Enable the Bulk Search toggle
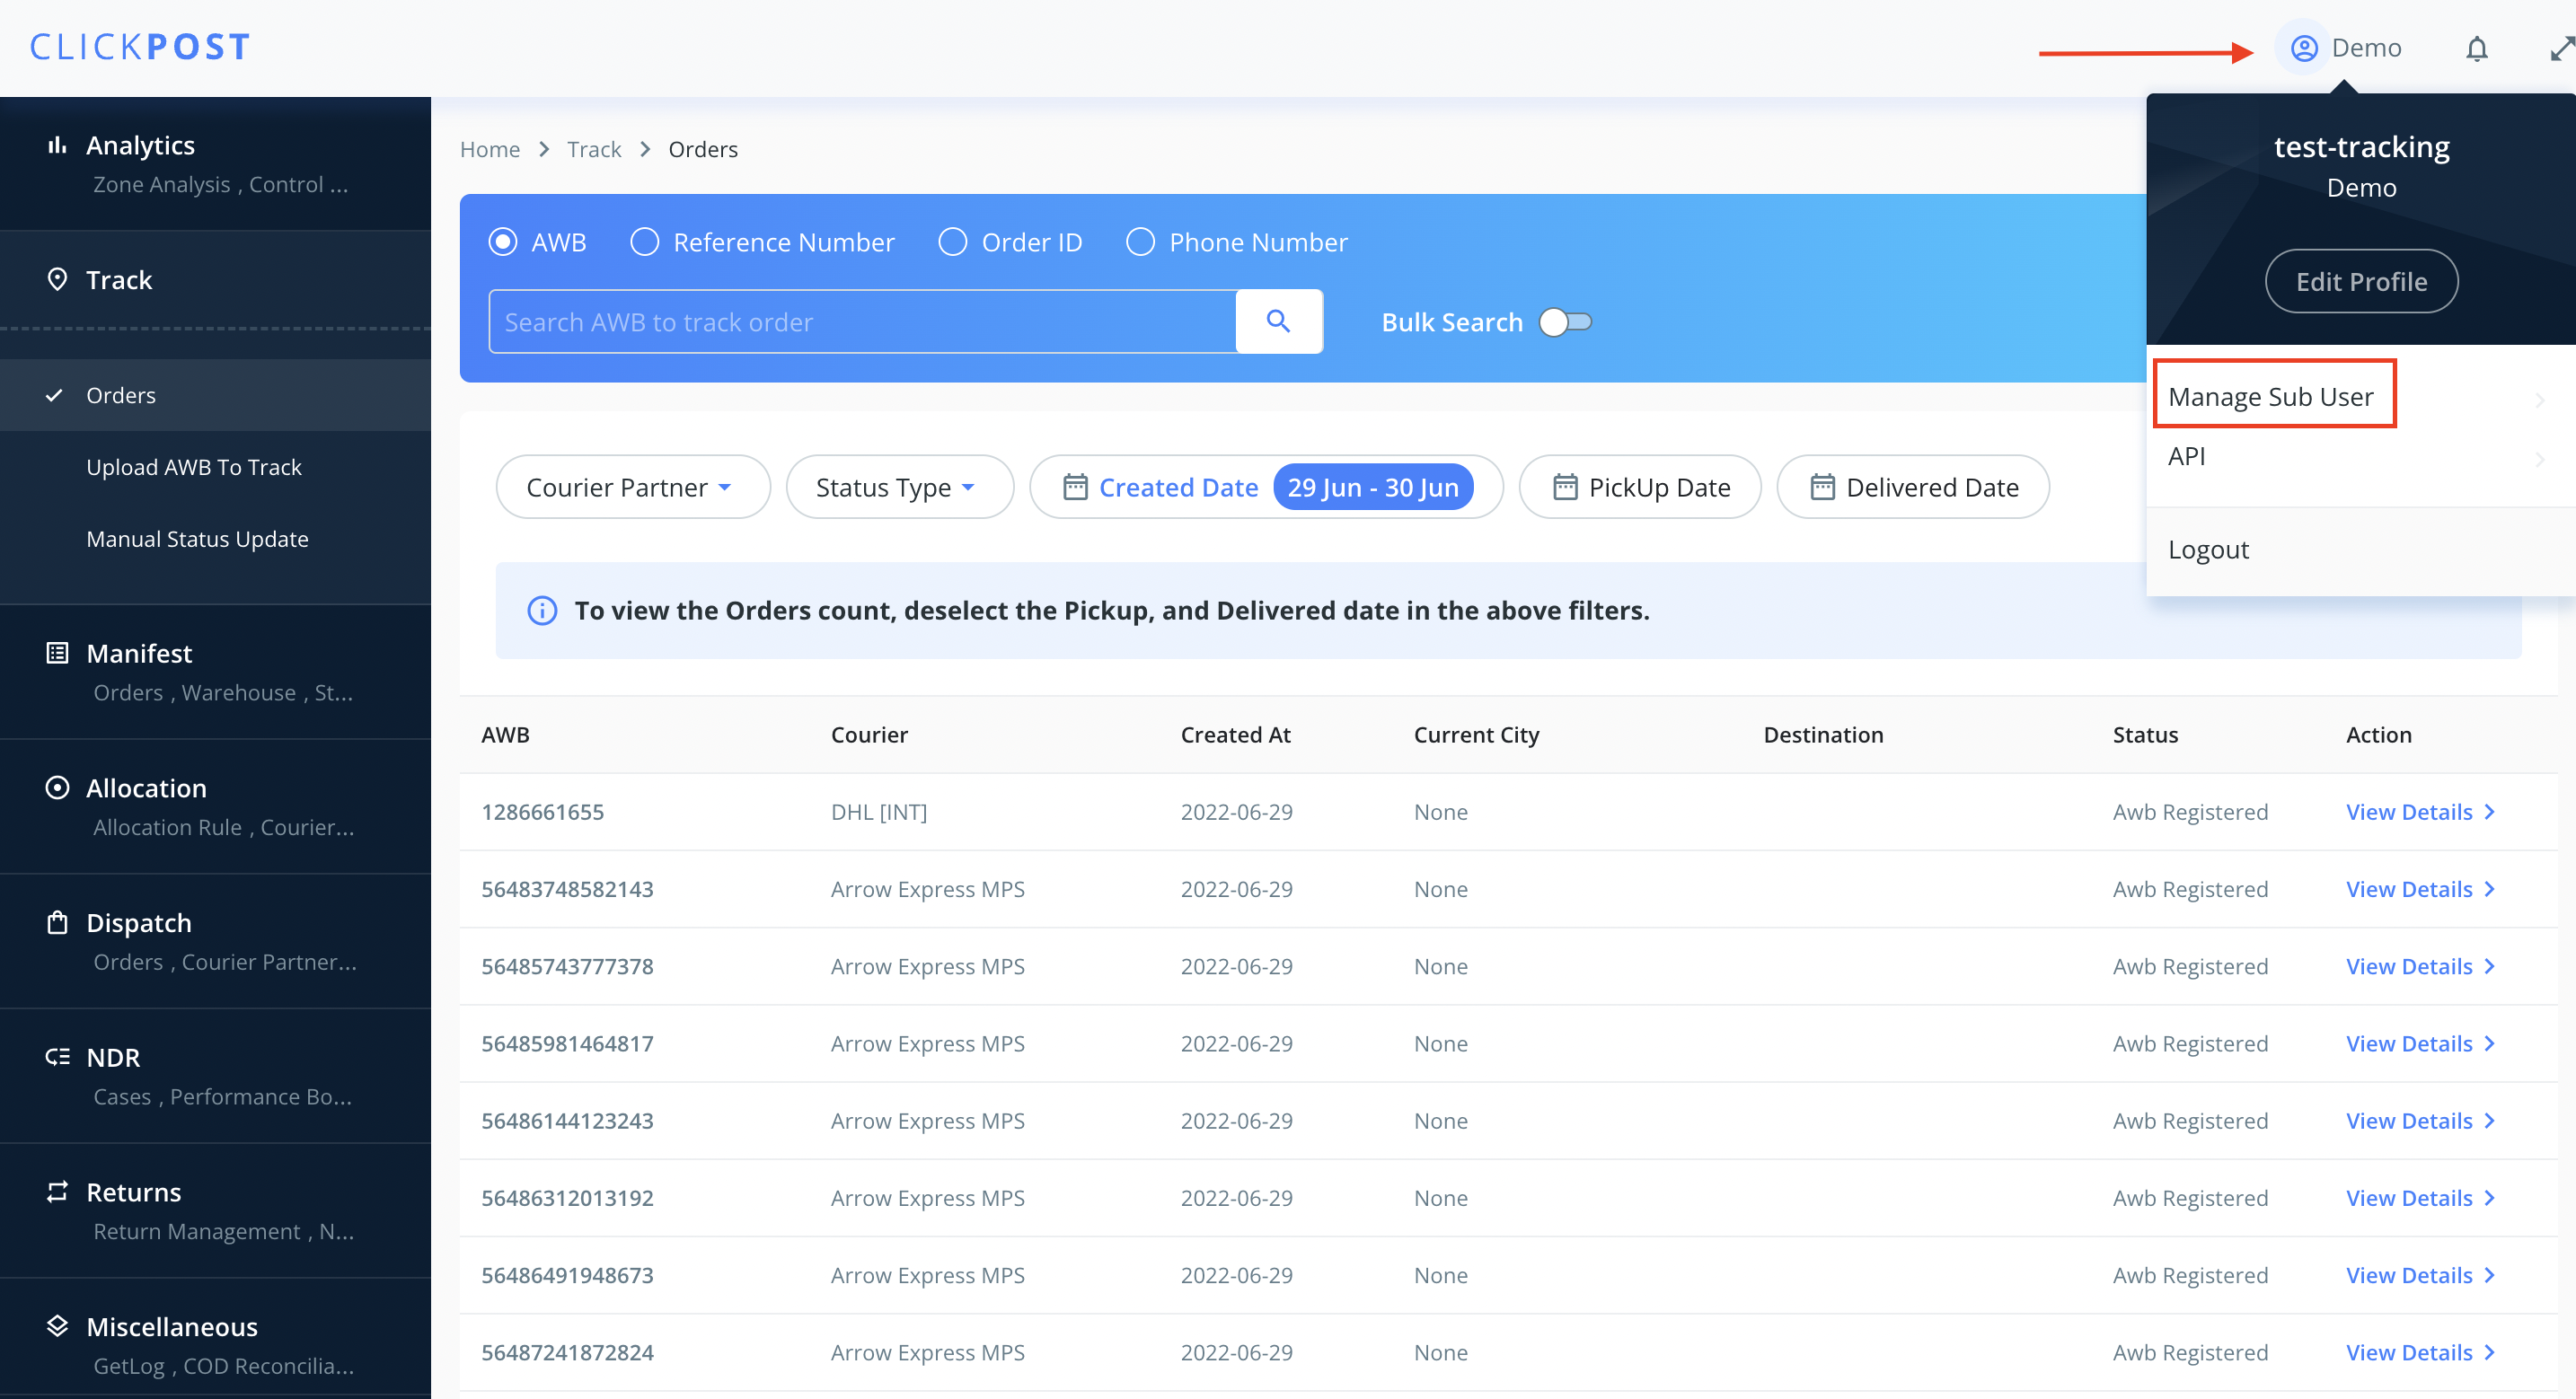 coord(1565,322)
